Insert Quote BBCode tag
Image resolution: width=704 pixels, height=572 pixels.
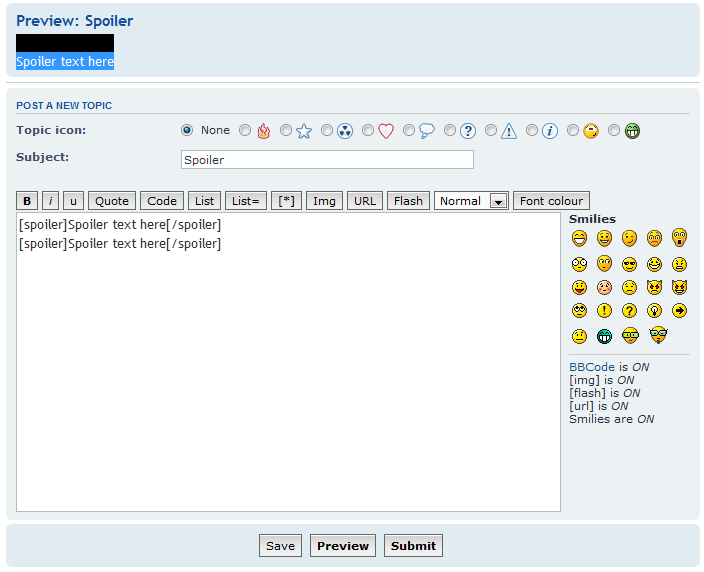click(x=112, y=201)
